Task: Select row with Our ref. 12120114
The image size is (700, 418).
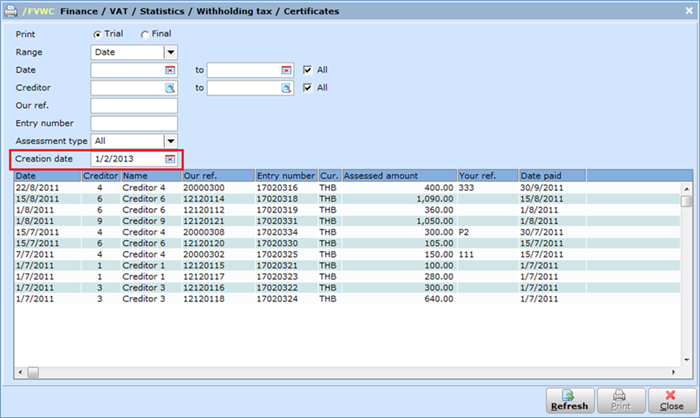Action: click(347, 199)
